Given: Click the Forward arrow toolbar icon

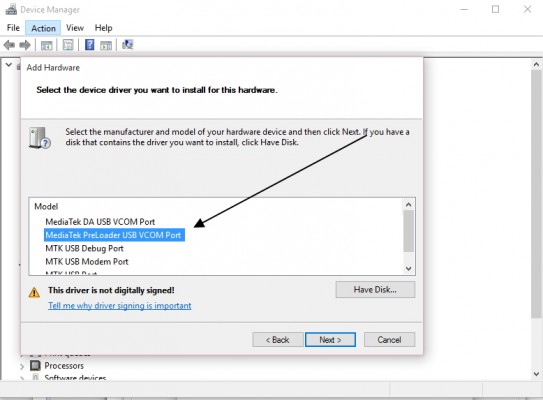Looking at the screenshot, I should [25, 45].
